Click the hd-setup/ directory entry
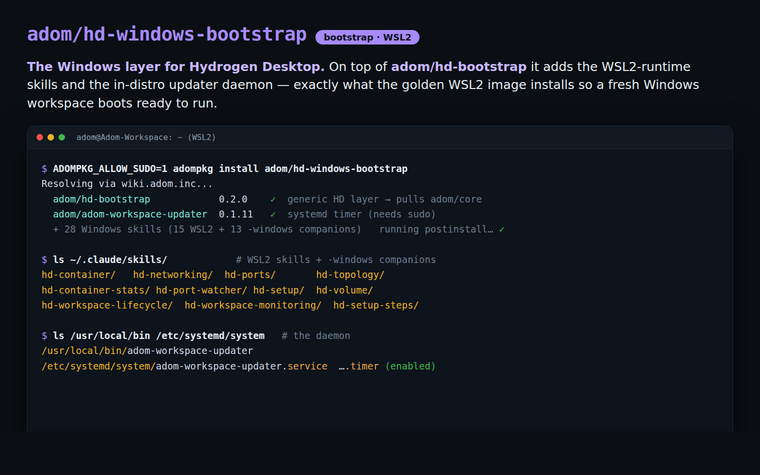Viewport: 760px width, 475px height. [279, 290]
